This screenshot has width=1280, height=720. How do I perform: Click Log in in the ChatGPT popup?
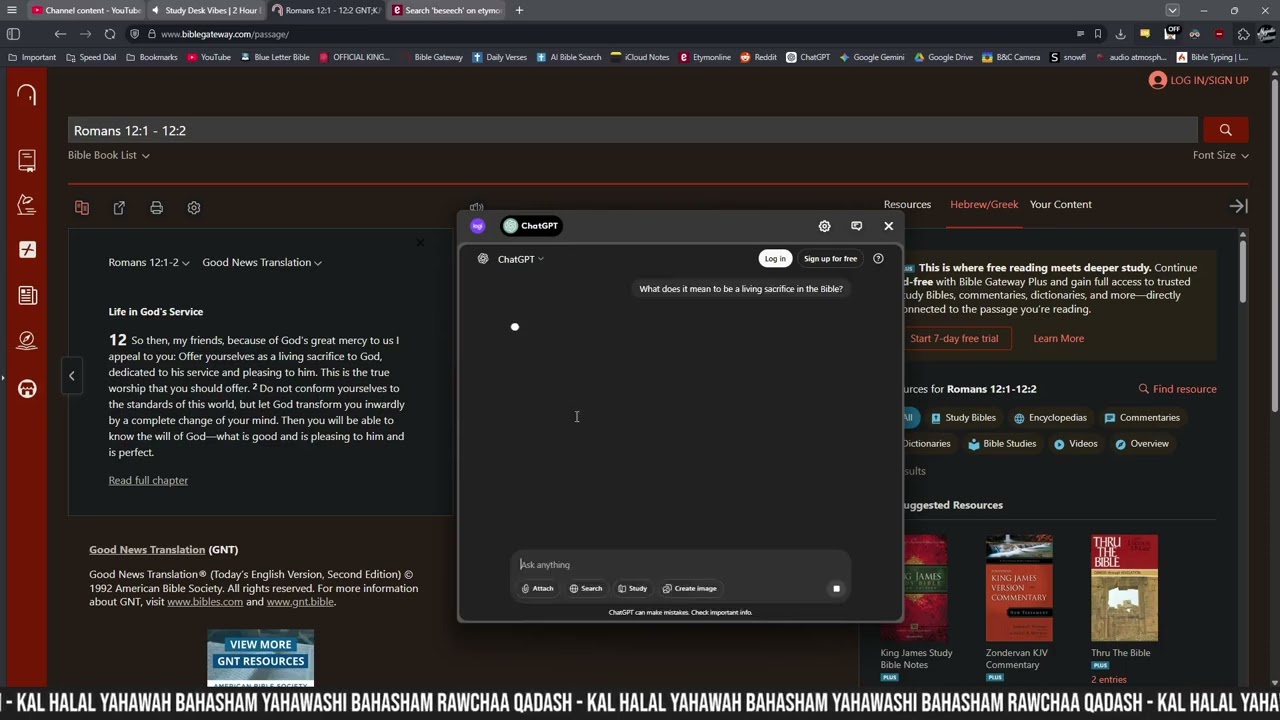tap(775, 259)
